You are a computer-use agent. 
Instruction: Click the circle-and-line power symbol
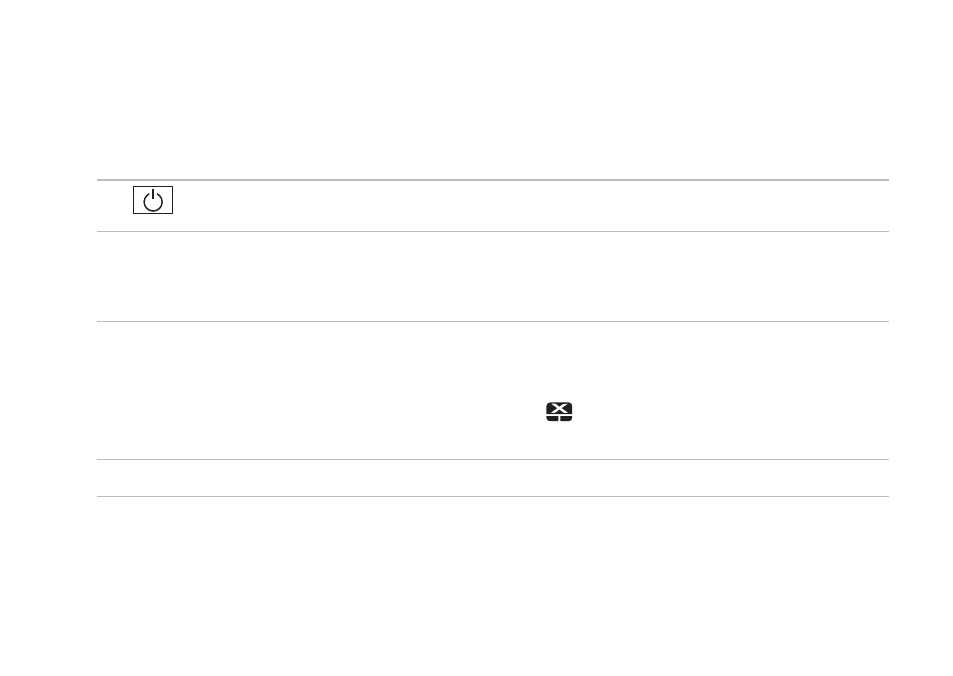(153, 201)
